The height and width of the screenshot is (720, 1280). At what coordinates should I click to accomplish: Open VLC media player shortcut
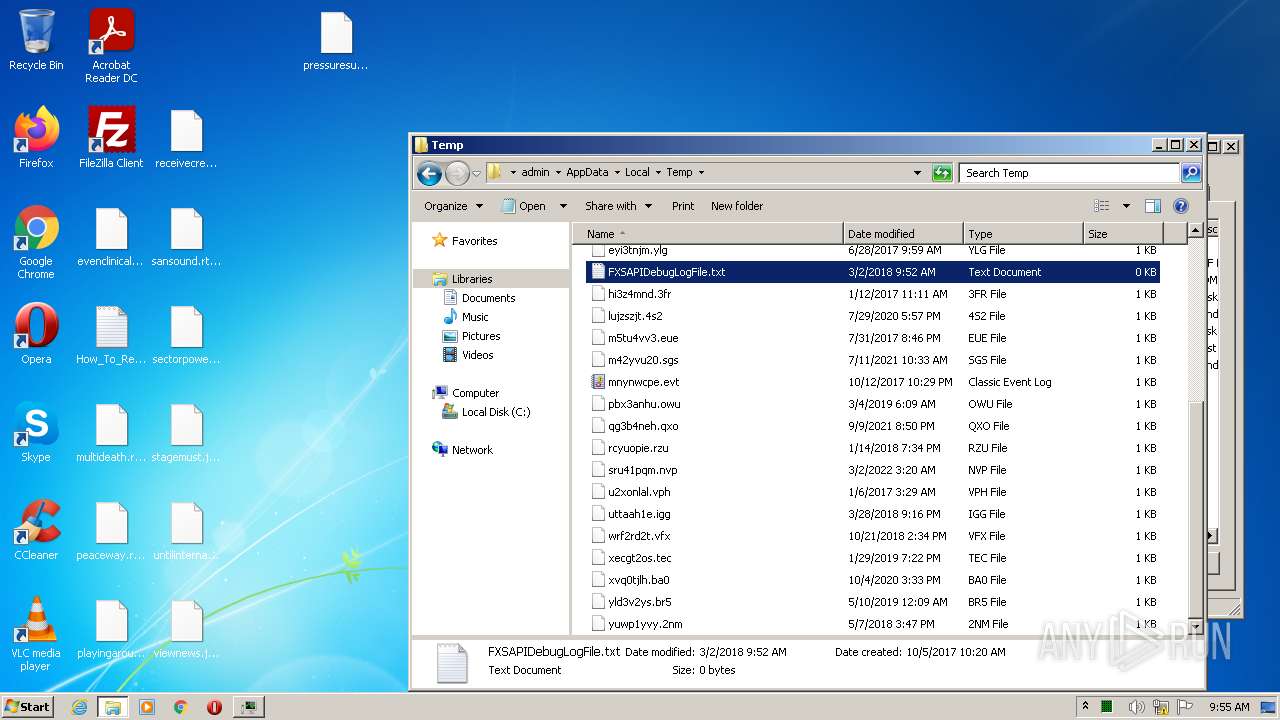pos(36,634)
